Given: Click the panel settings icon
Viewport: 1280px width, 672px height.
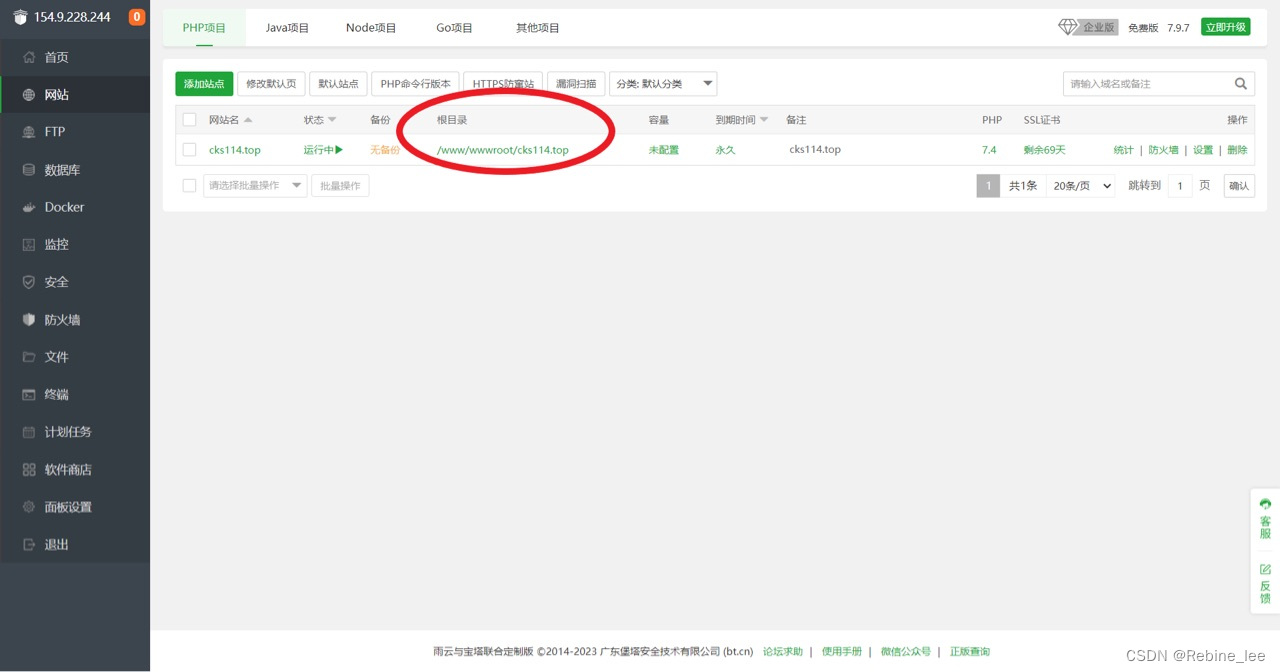Looking at the screenshot, I should 29,507.
